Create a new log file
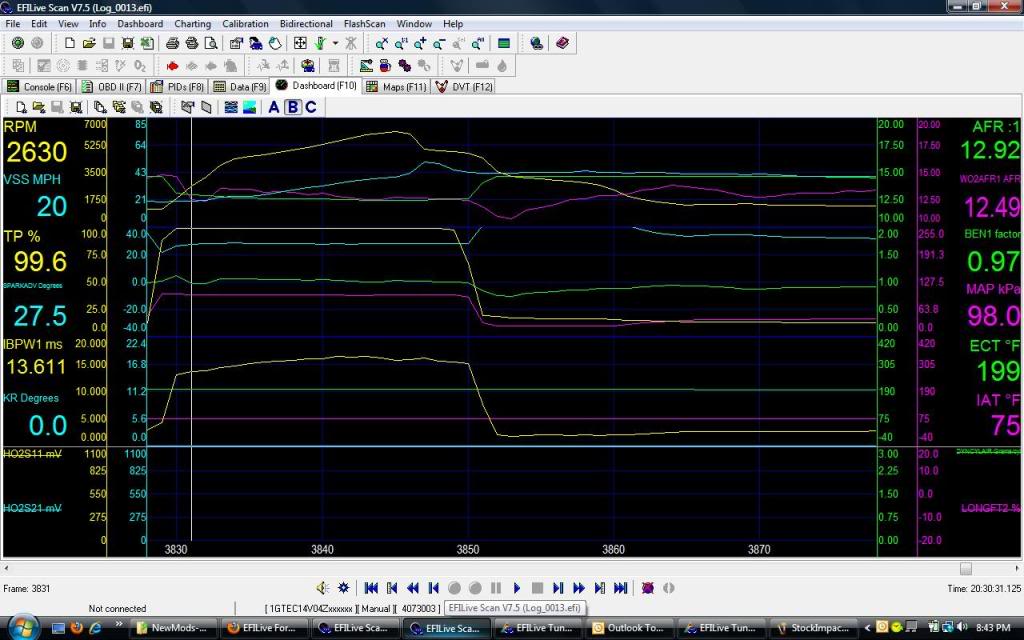Viewport: 1024px width, 640px height. point(69,43)
